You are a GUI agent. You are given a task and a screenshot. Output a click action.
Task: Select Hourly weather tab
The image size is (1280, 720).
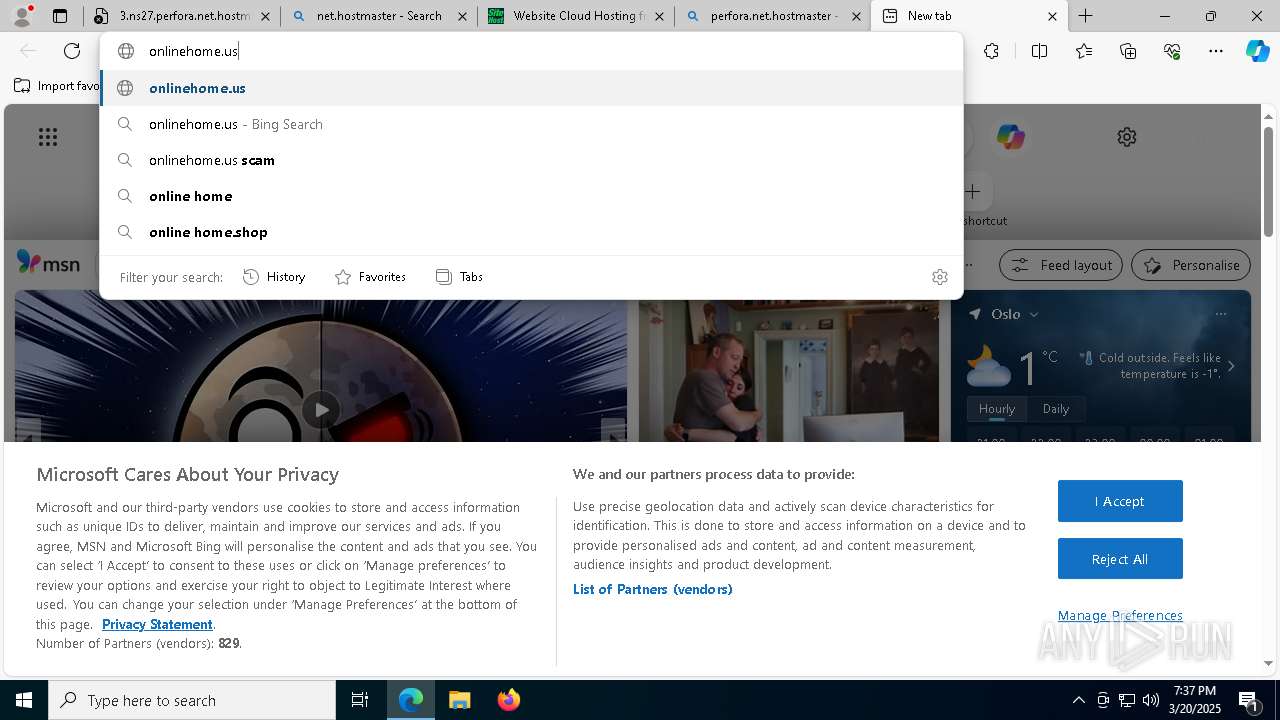[x=997, y=409]
